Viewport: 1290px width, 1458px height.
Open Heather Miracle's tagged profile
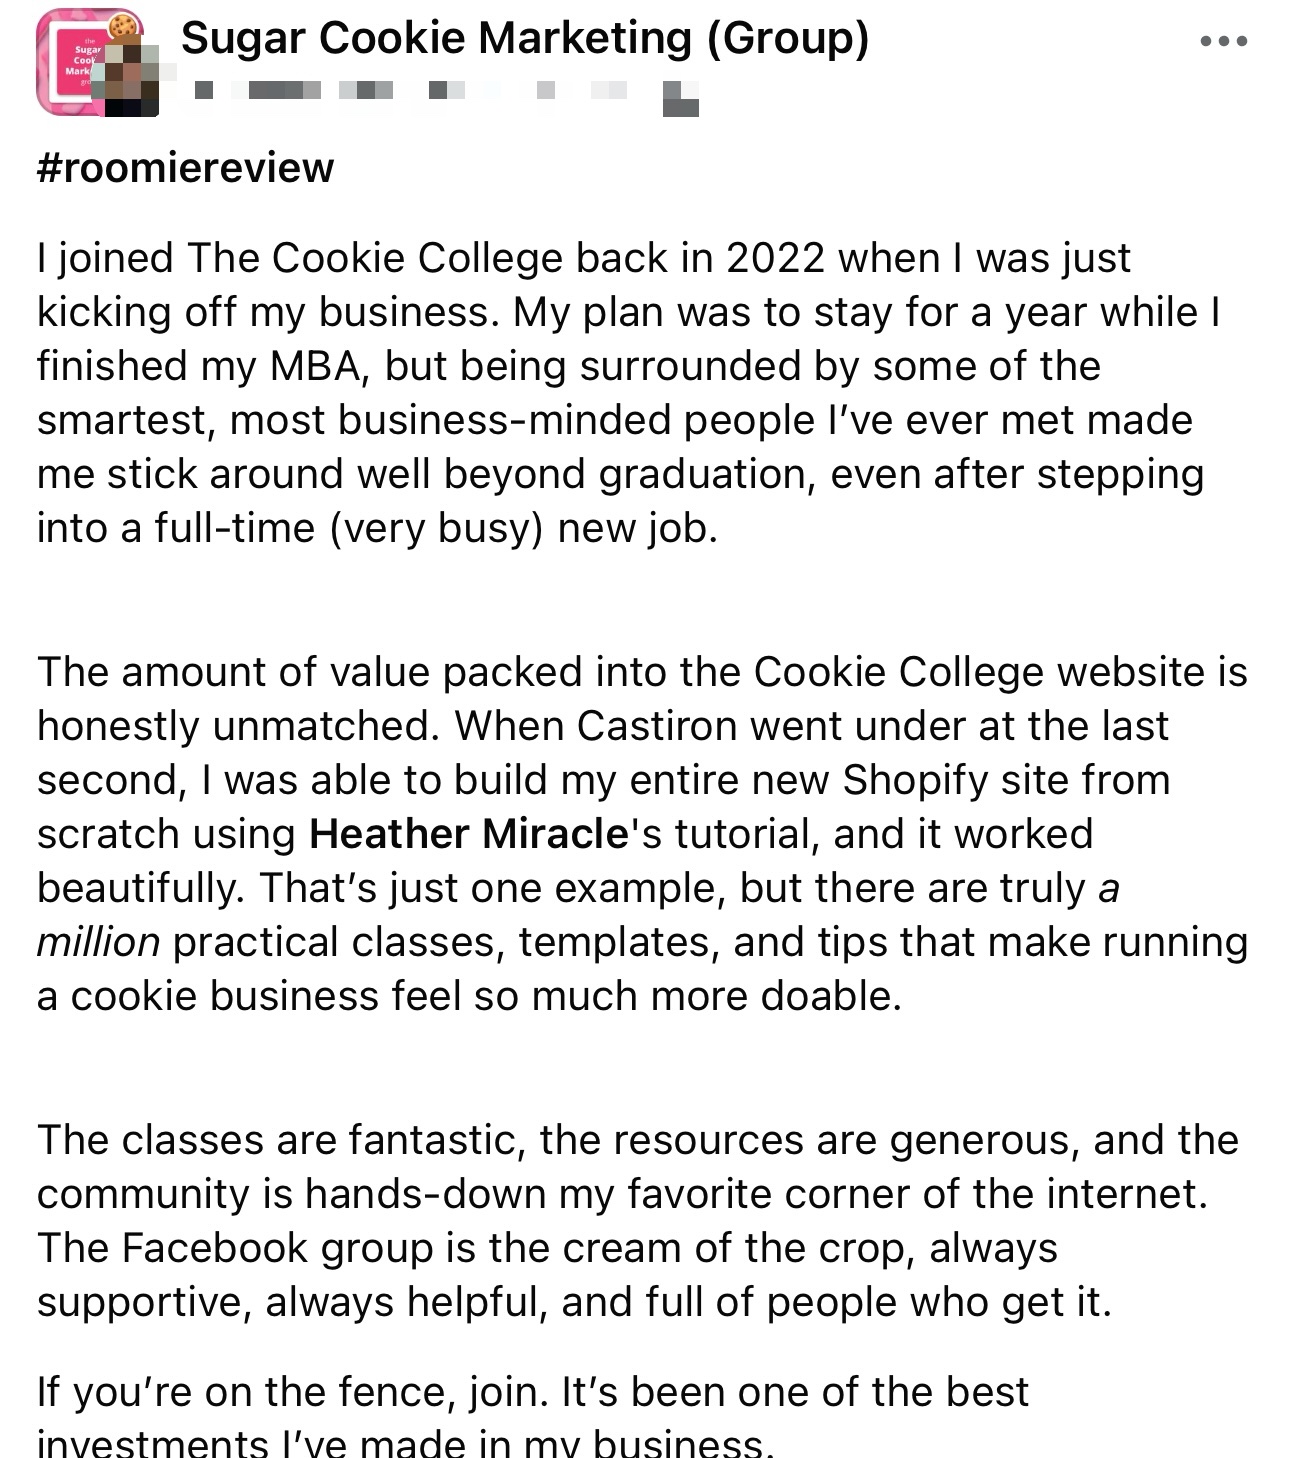[x=468, y=834]
